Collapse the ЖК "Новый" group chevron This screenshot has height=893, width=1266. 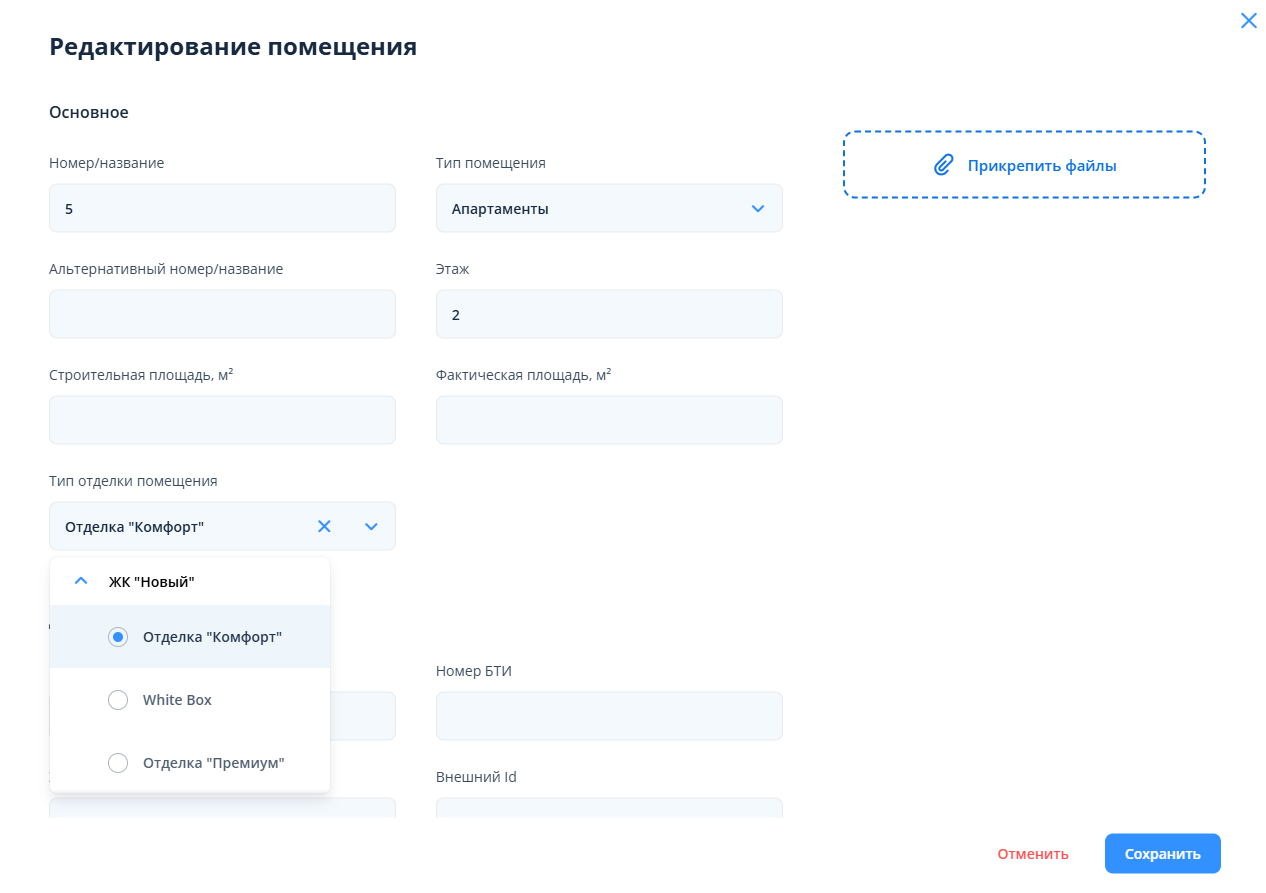coord(82,581)
